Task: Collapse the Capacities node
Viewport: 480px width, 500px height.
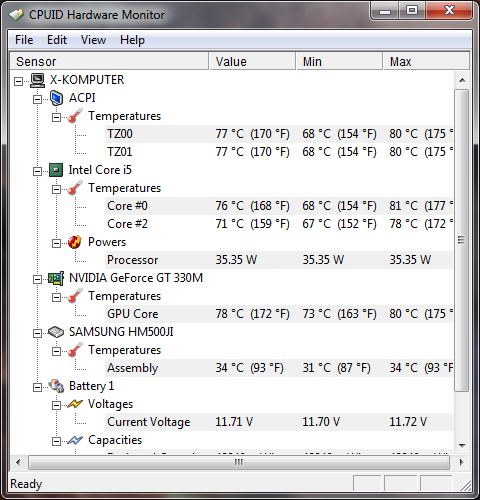Action: tap(56, 441)
